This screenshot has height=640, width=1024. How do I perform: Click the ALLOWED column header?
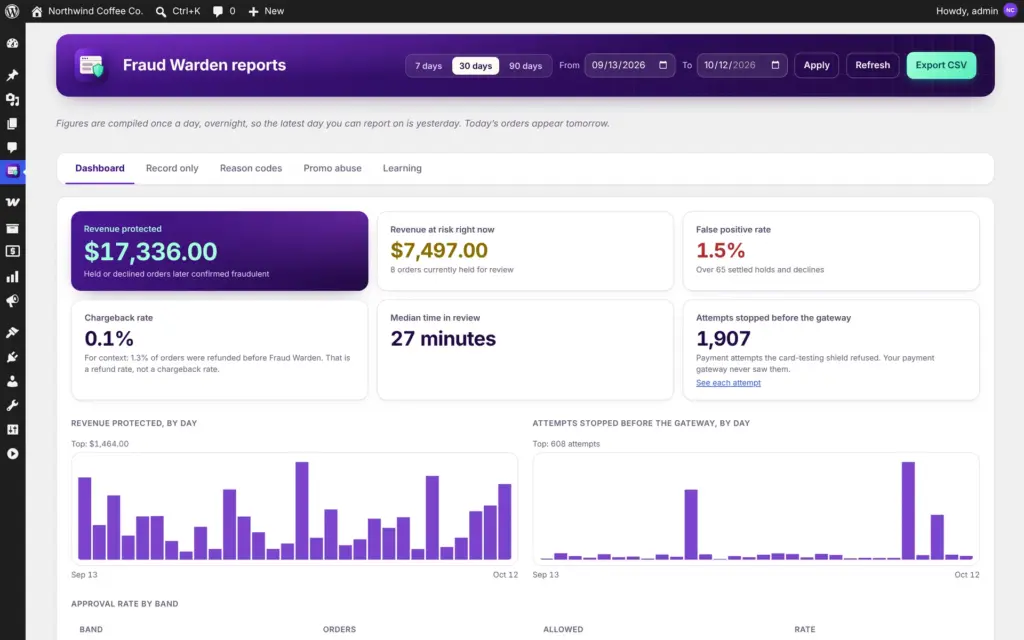[563, 630]
